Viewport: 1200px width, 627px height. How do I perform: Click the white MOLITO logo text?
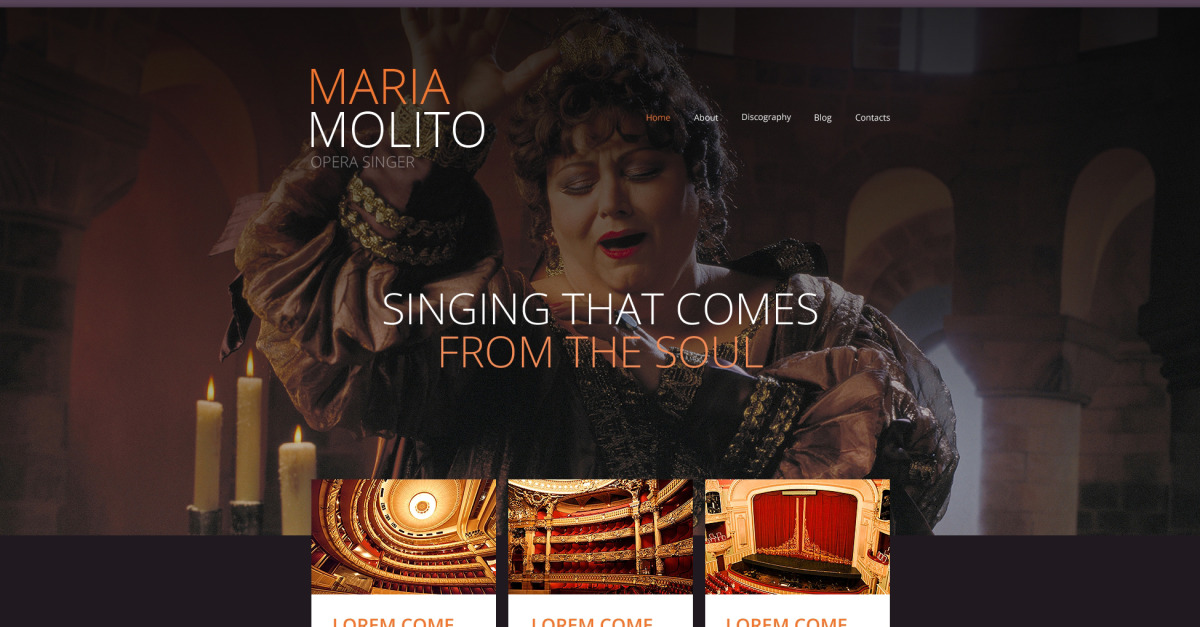point(397,131)
